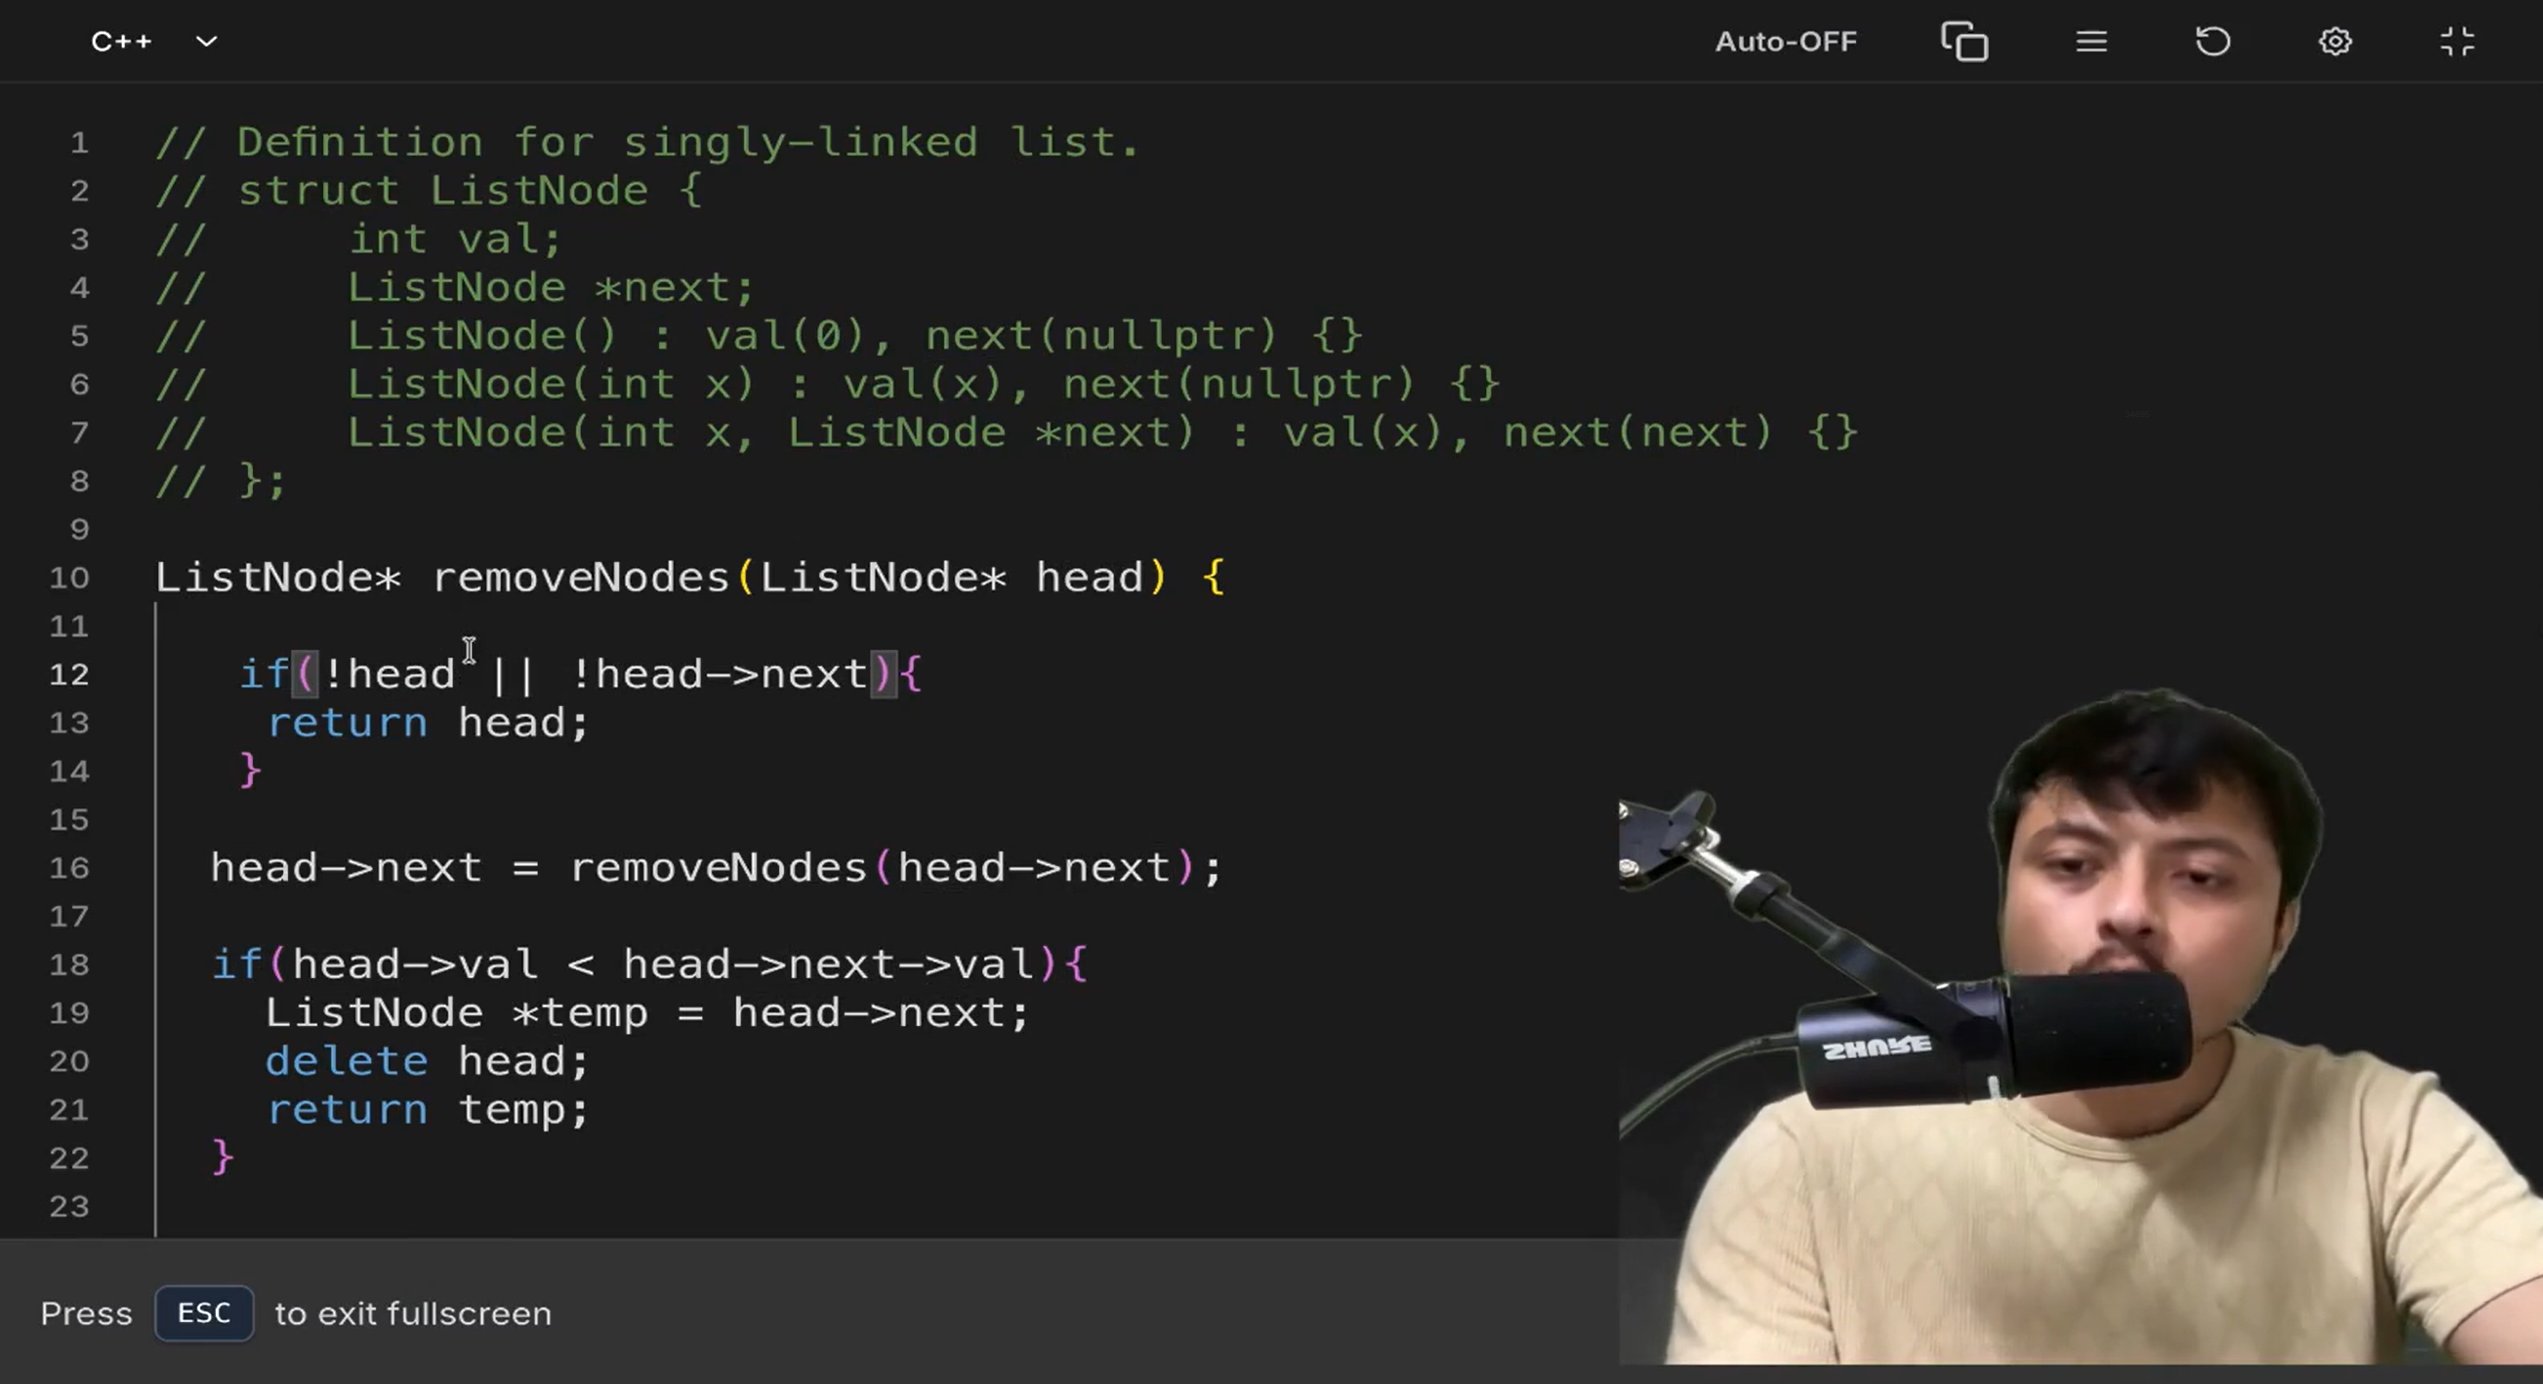This screenshot has width=2543, height=1384.
Task: Click on the 'return temp;' statement
Action: (428, 1110)
